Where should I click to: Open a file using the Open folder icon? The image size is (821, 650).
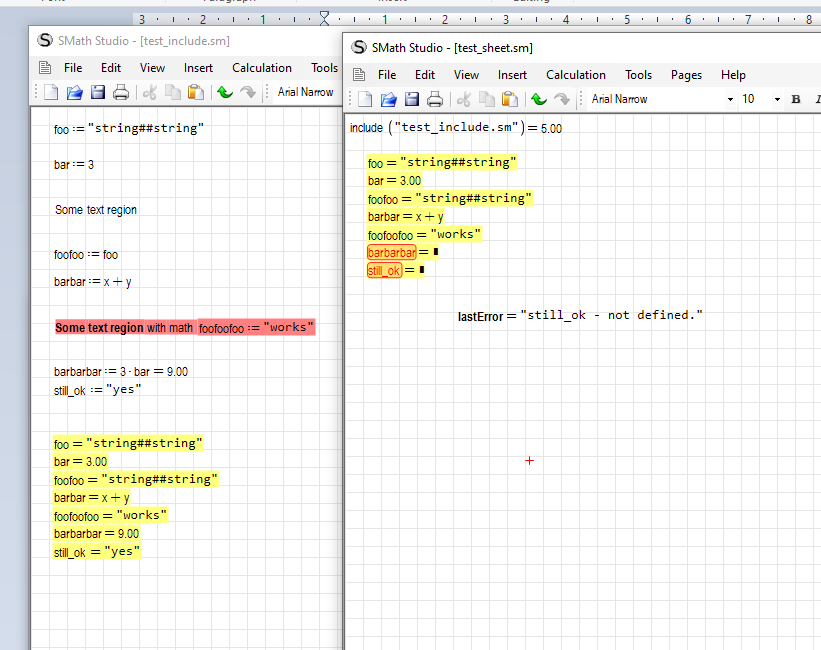[389, 98]
